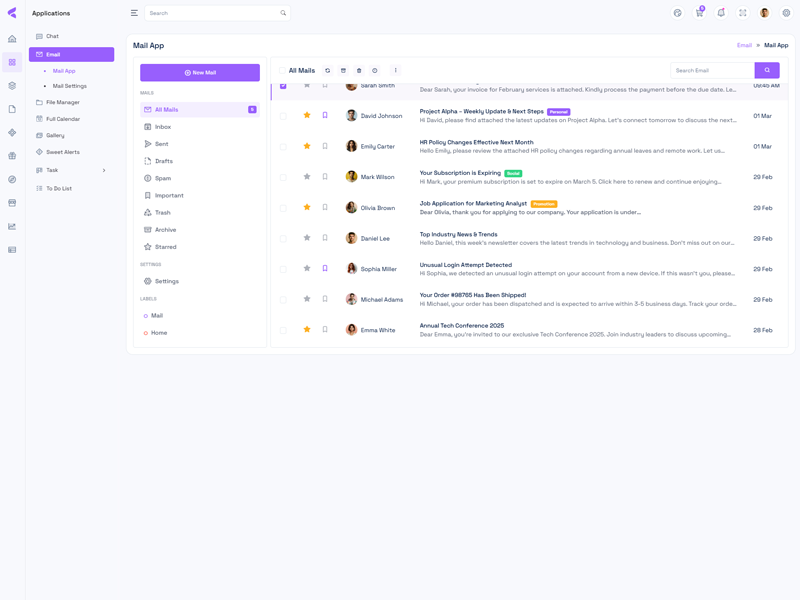Screen dimensions: 800x600
Task: Go to Mail Settings in sidebar
Action: point(69,86)
